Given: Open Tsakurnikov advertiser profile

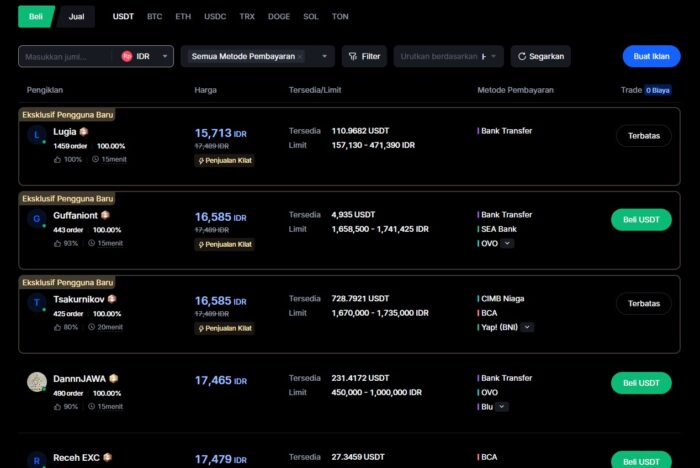Looking at the screenshot, I should tap(79, 299).
